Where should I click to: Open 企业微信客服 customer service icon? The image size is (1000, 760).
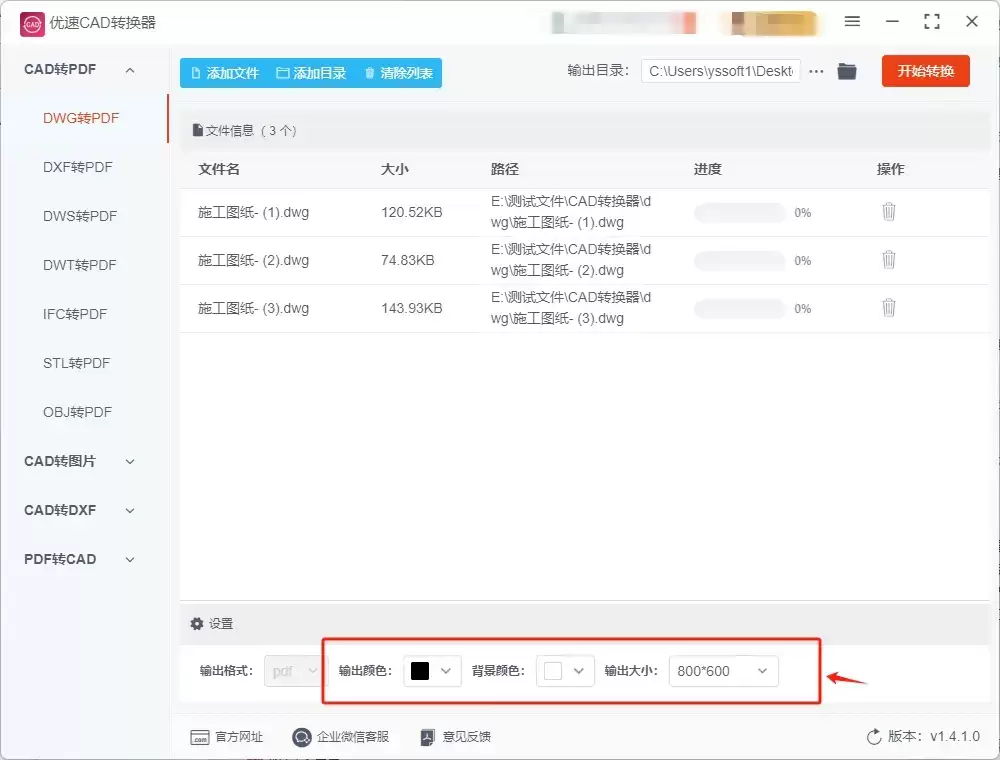coord(301,737)
